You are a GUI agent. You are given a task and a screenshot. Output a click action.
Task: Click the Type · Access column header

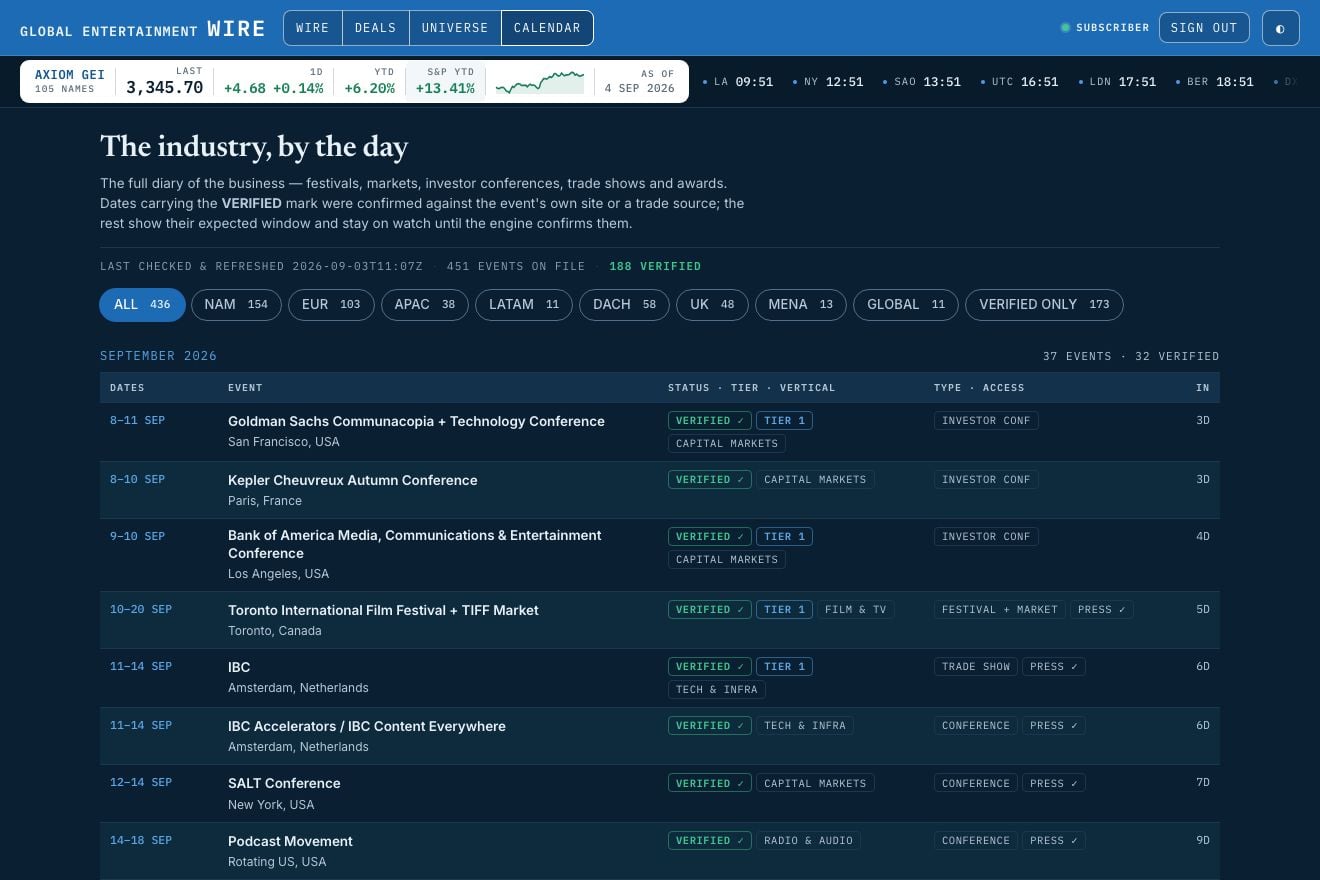point(979,388)
